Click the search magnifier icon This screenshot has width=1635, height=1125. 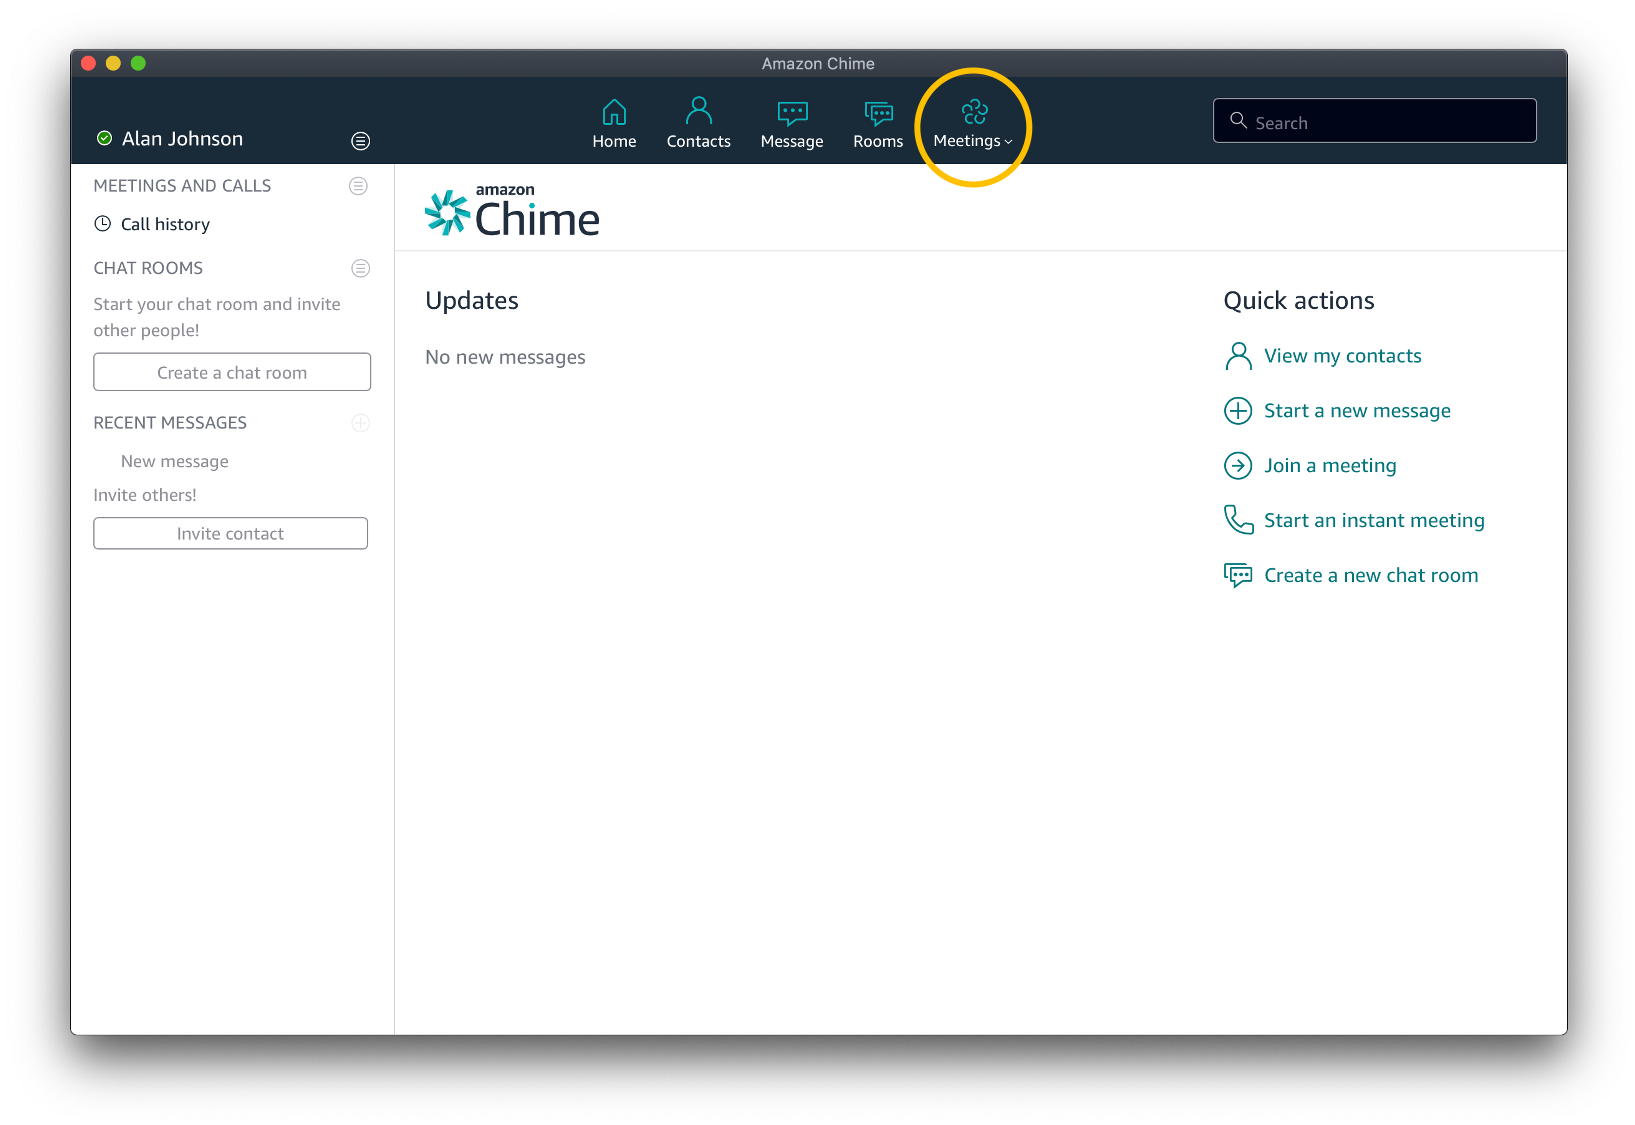coord(1238,121)
